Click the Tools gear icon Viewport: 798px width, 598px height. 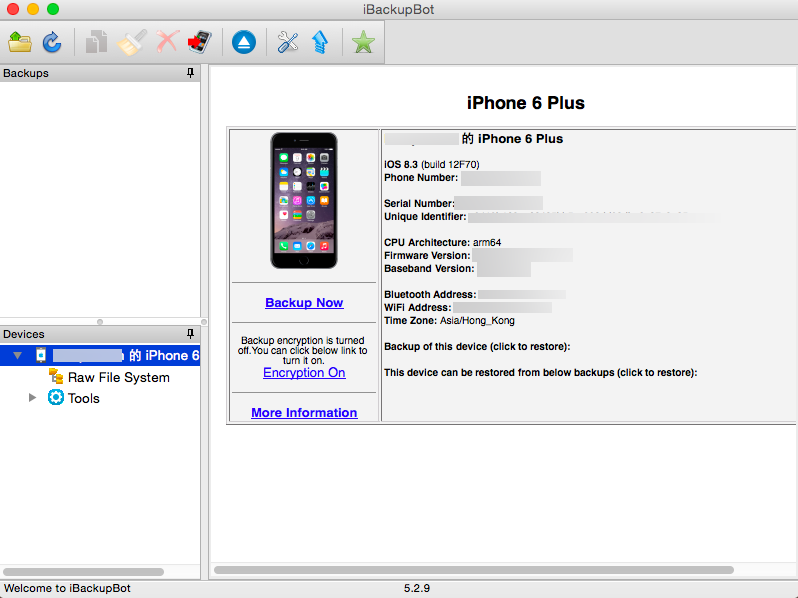55,397
